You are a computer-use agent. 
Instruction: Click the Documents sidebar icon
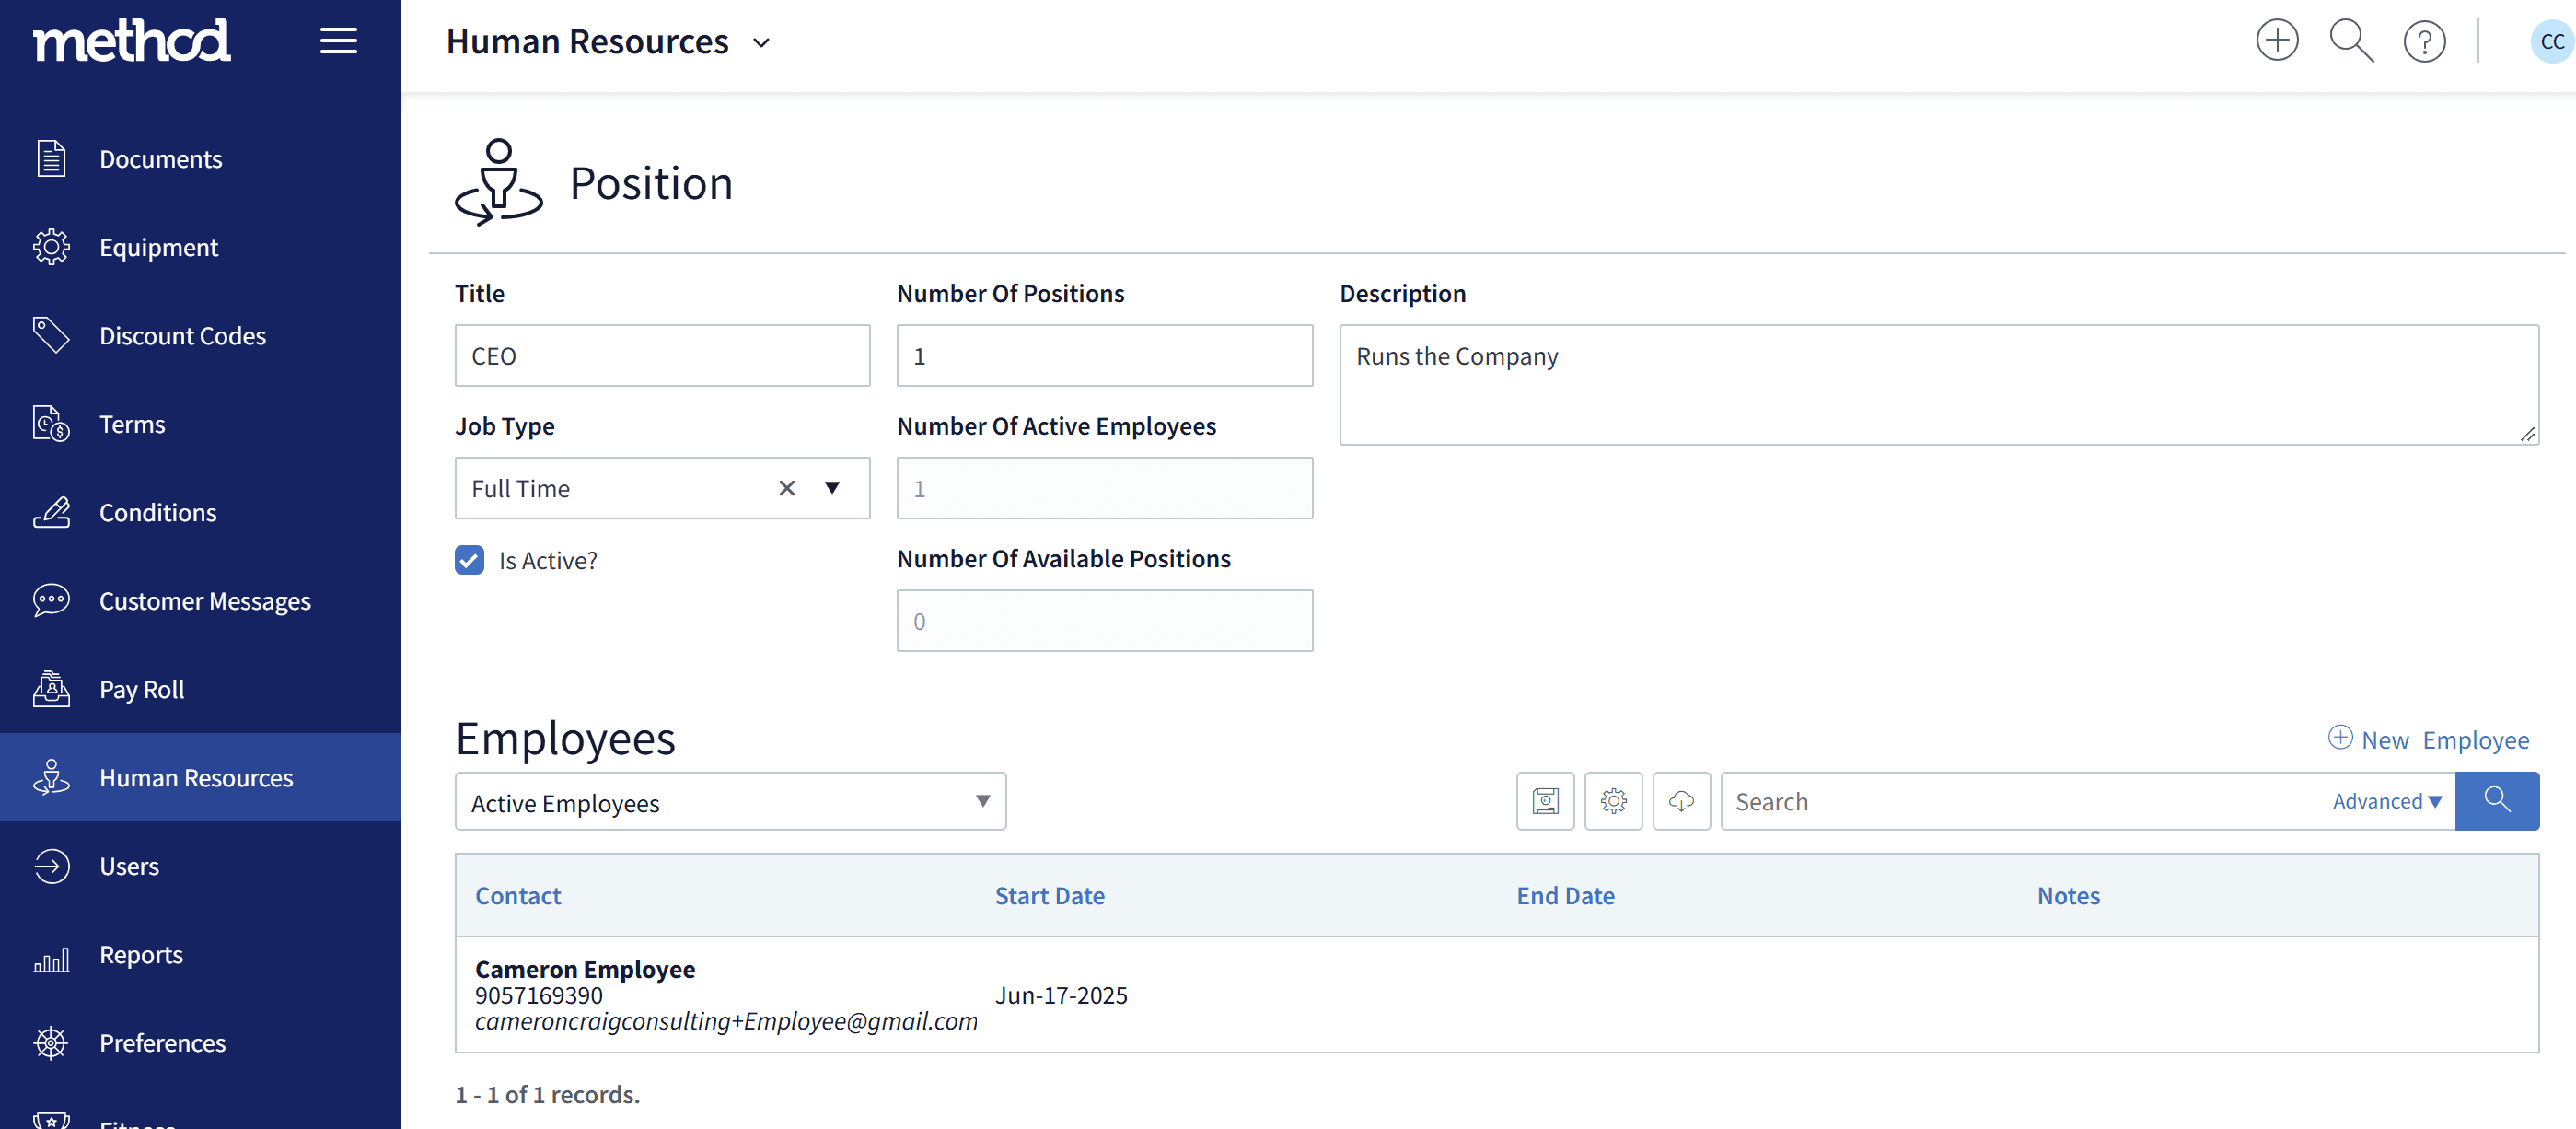[51, 159]
